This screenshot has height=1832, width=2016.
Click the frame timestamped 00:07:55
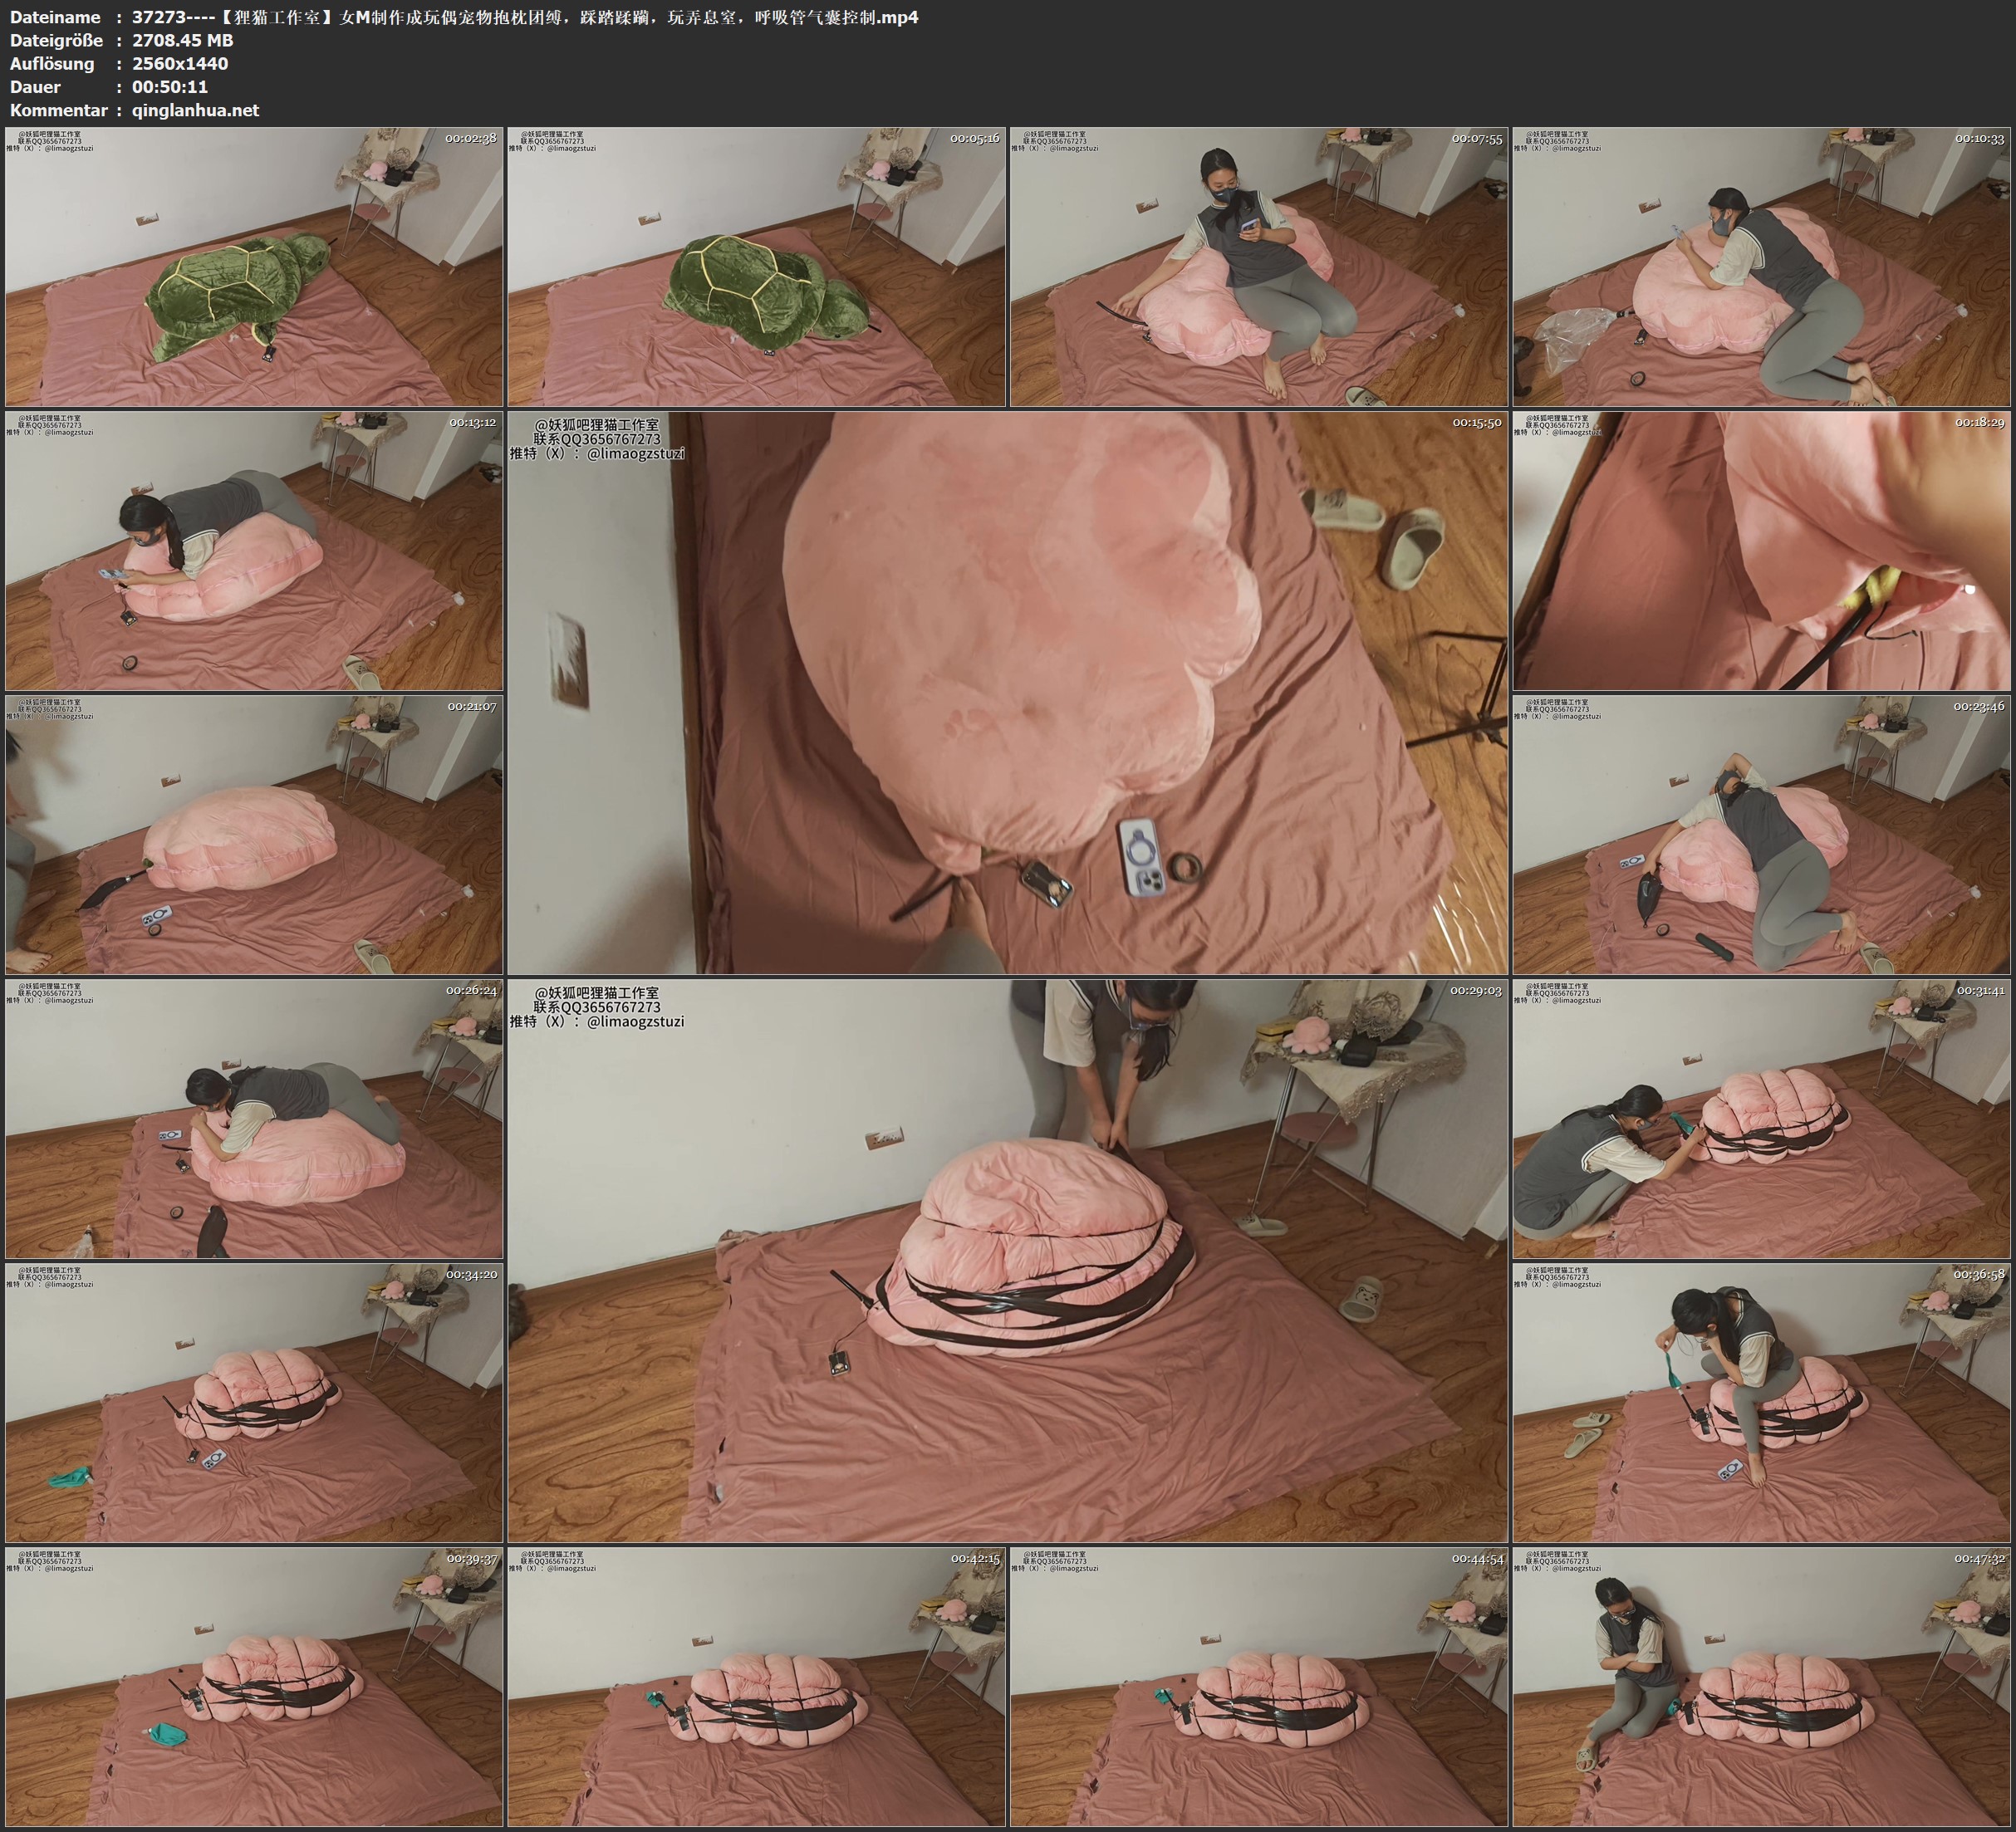[1258, 266]
